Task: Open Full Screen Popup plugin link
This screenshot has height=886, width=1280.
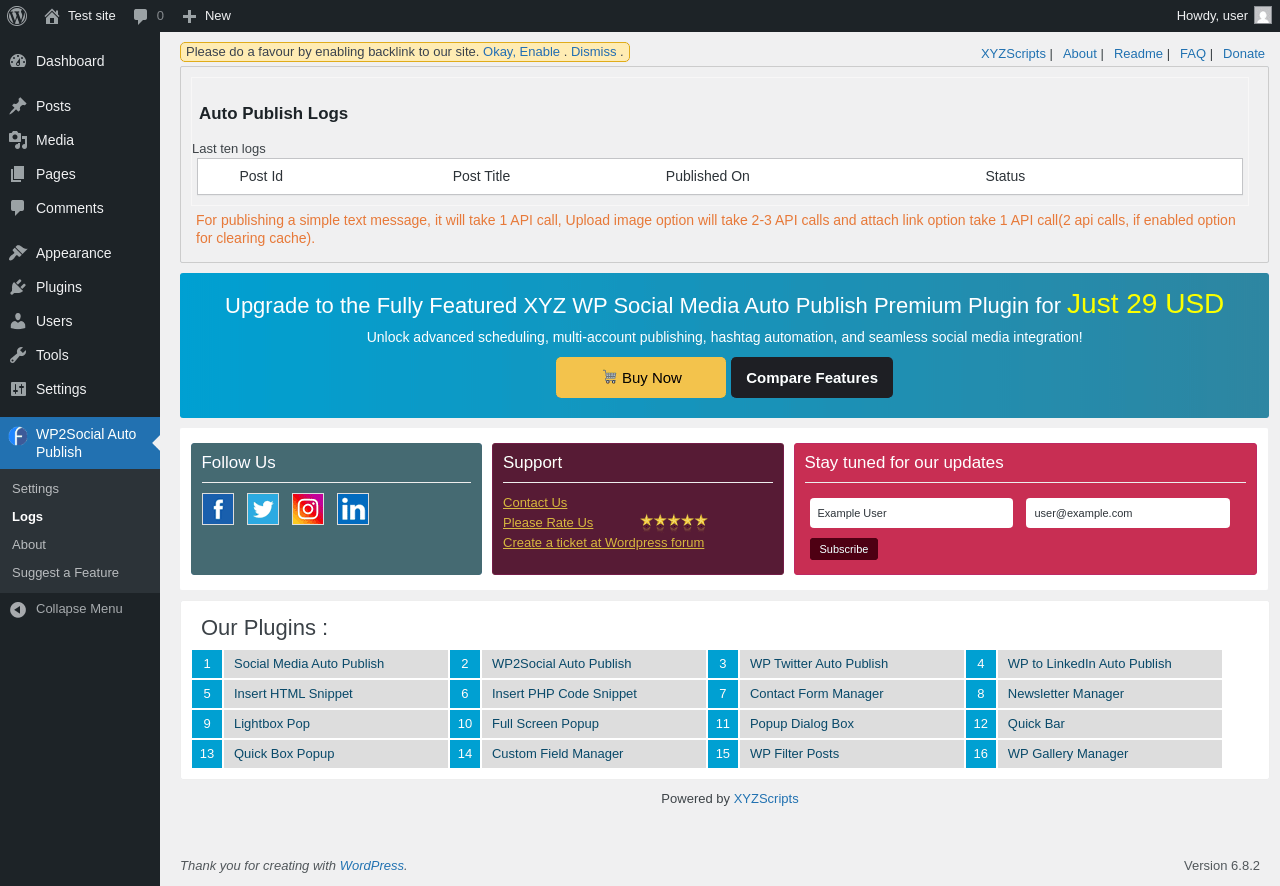Action: [545, 724]
